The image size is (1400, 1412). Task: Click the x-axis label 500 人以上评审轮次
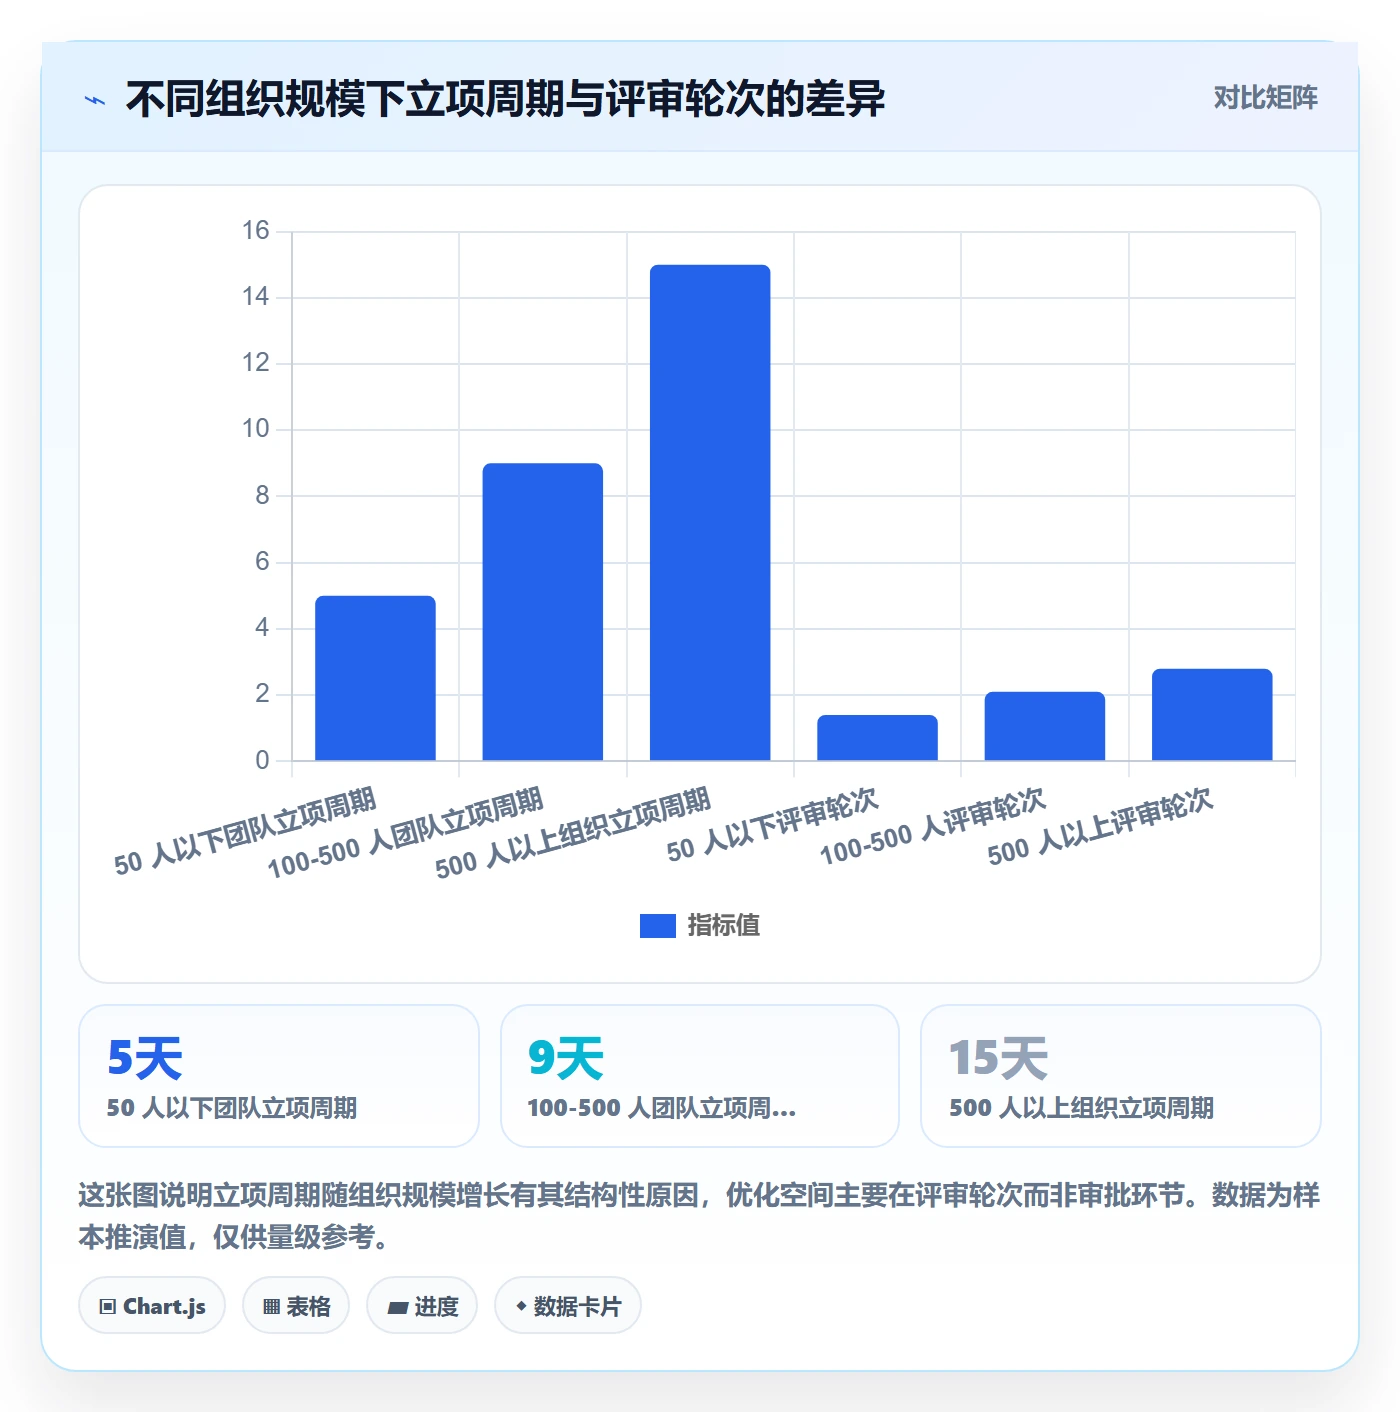(x=1100, y=827)
